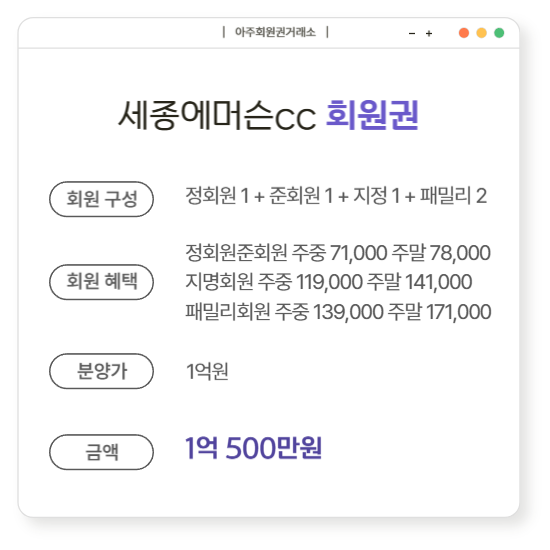
Task: Click the left vertical bar beside title
Action: [x=224, y=32]
